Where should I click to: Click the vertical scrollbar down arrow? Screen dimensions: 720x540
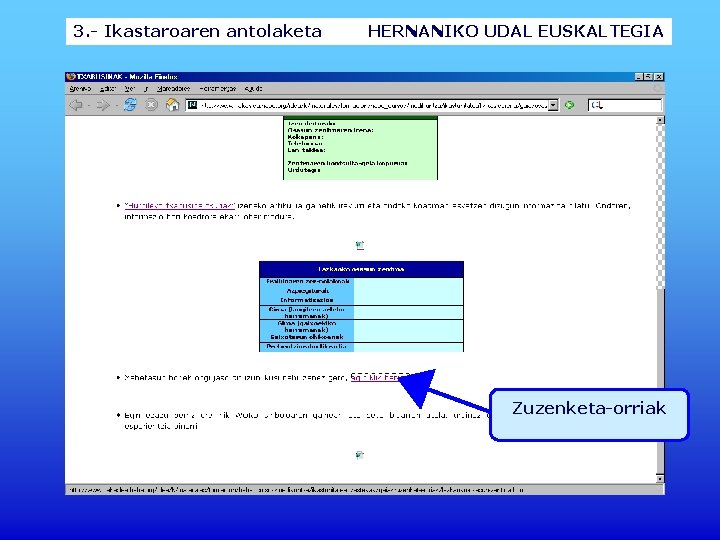pyautogui.click(x=660, y=478)
